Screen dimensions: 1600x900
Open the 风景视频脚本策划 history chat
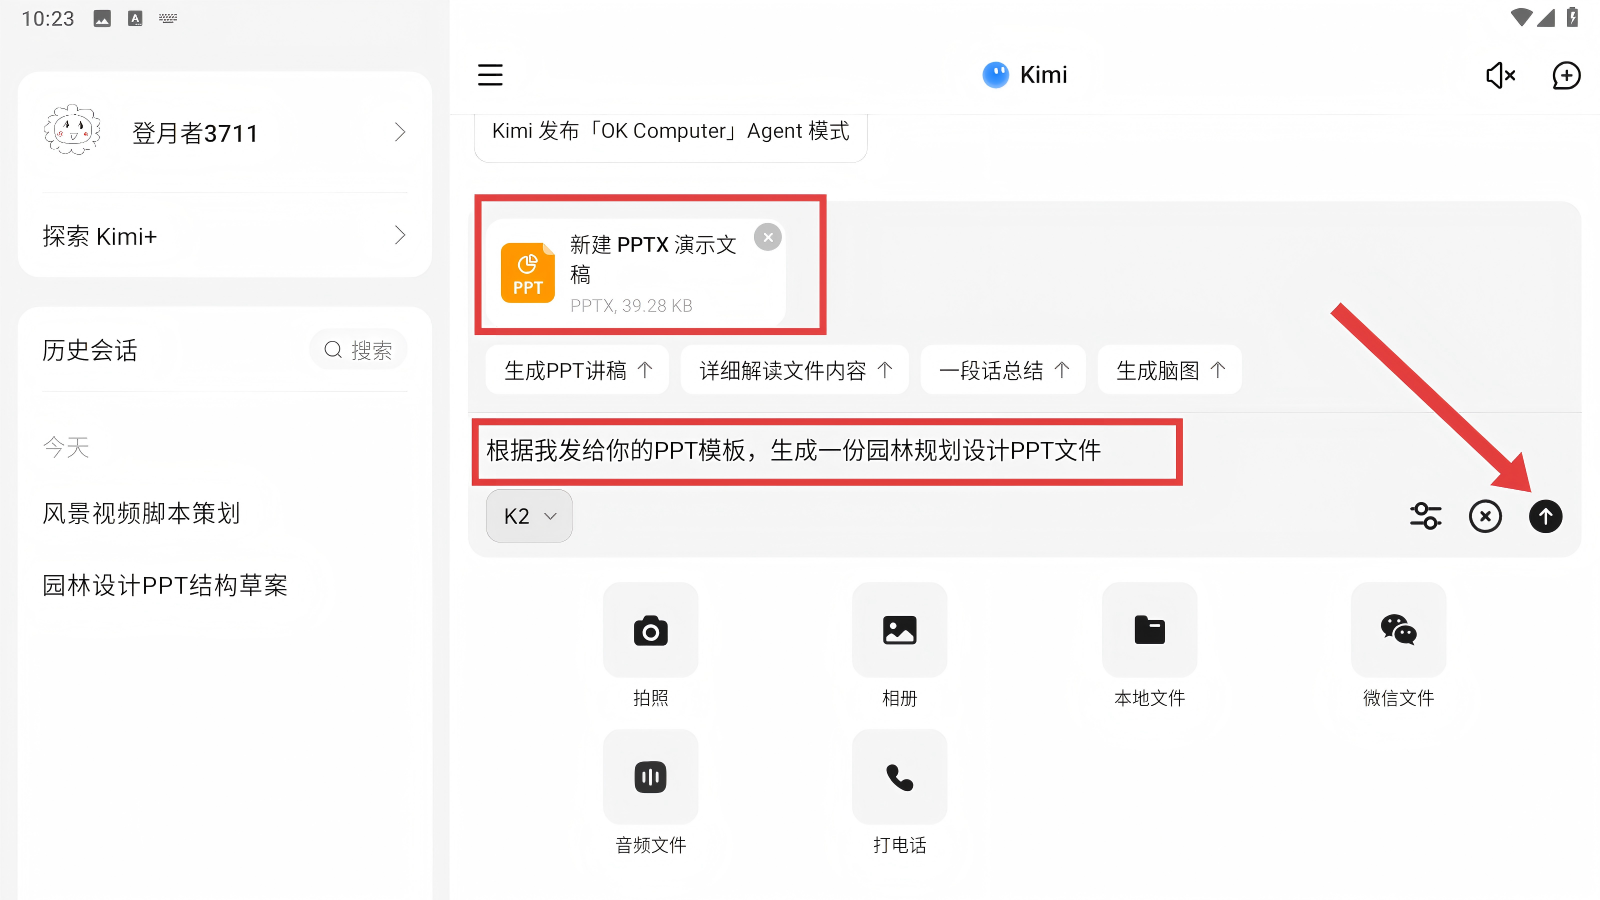click(142, 513)
